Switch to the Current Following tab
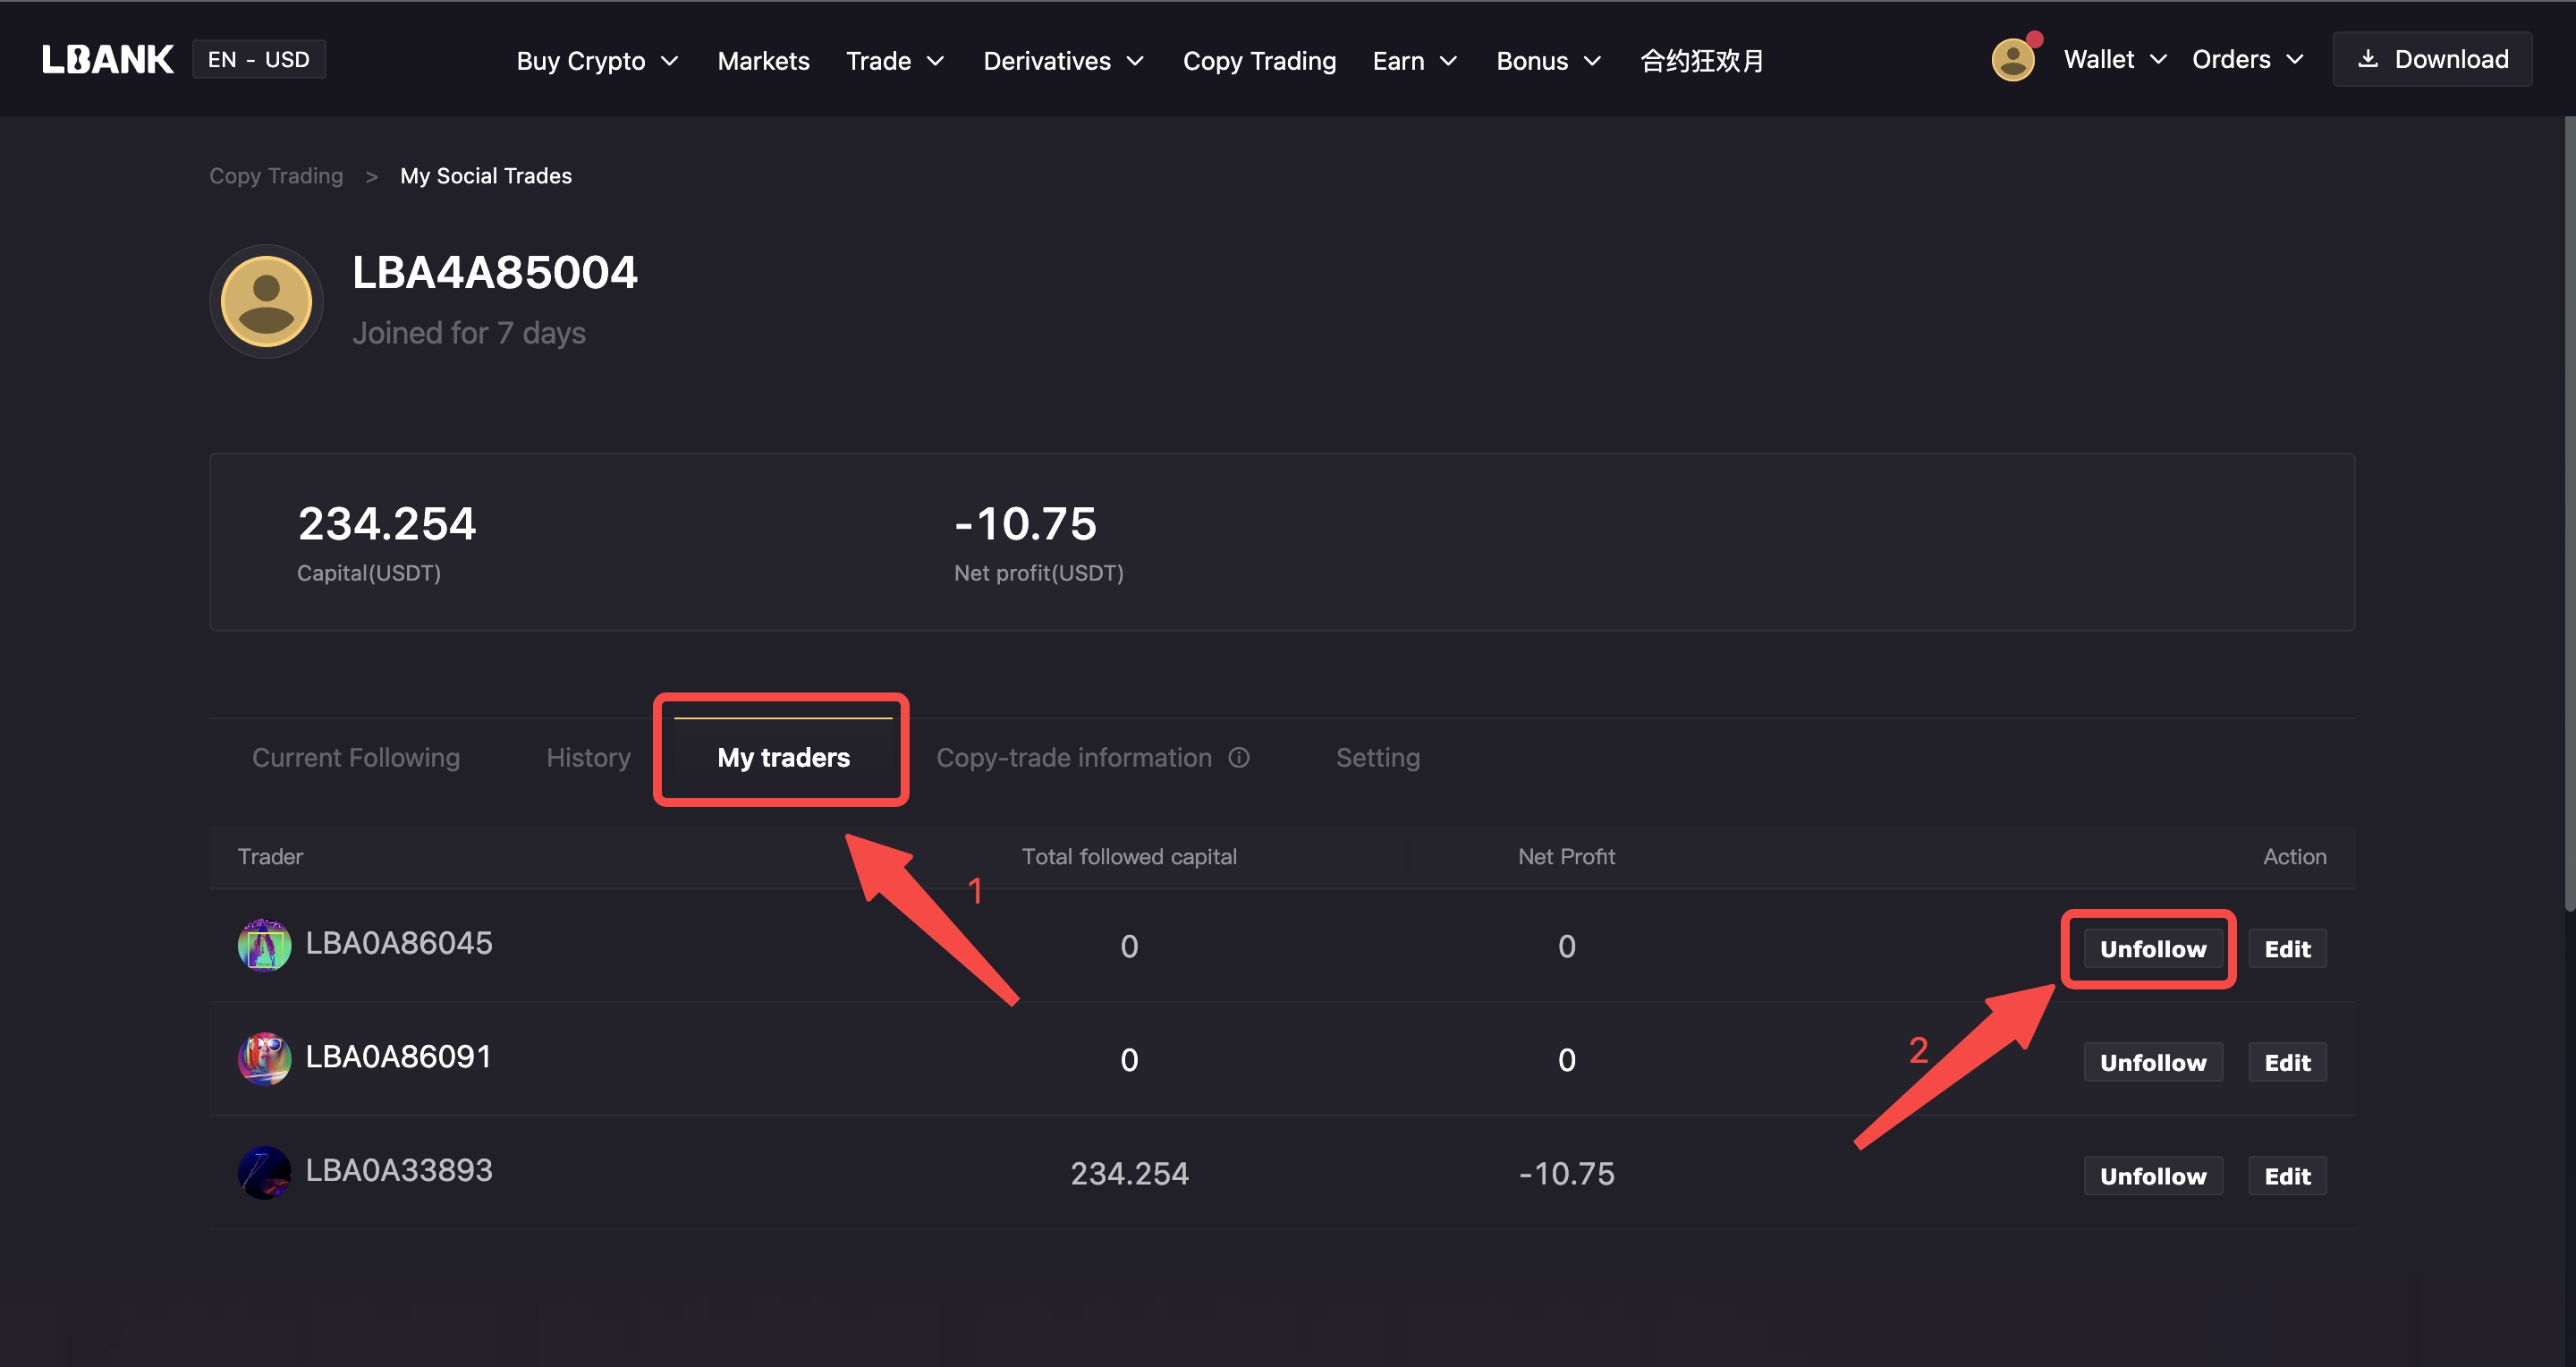This screenshot has height=1367, width=2576. 356,757
